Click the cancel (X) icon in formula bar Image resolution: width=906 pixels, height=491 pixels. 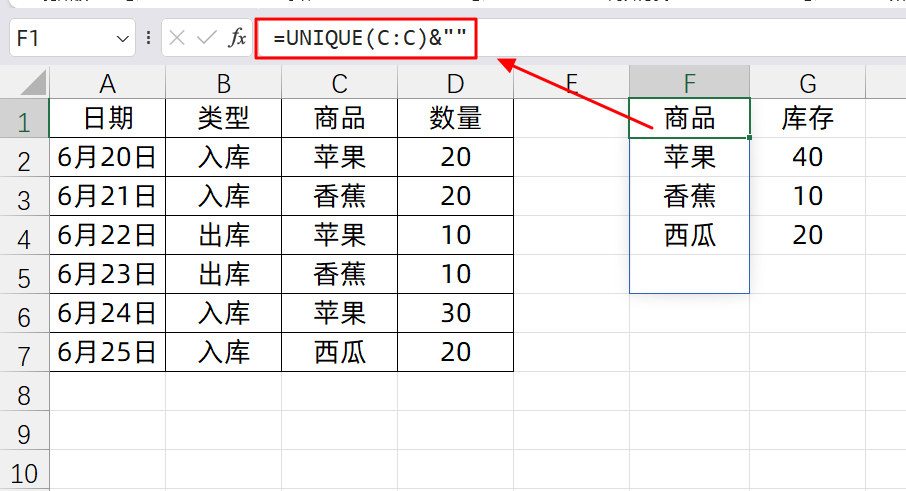click(177, 38)
